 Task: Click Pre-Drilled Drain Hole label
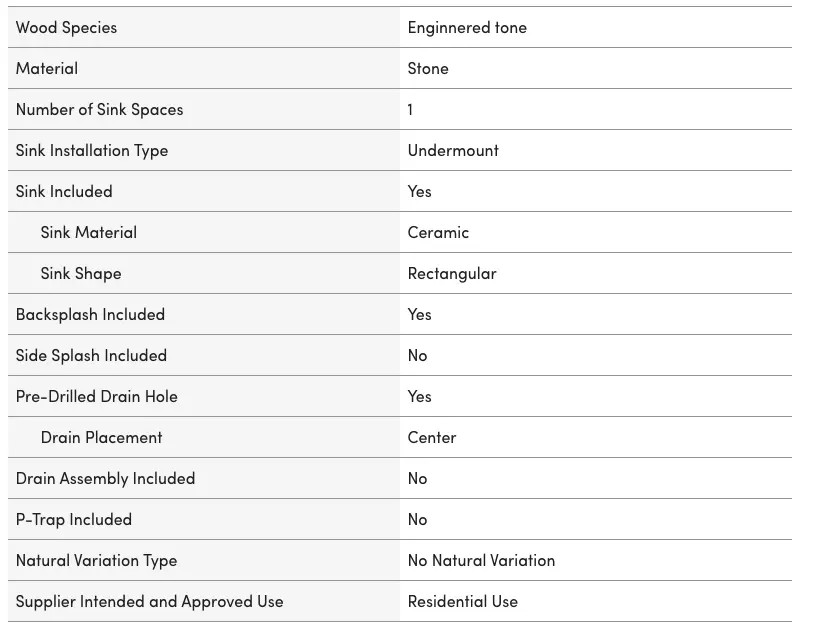click(97, 396)
